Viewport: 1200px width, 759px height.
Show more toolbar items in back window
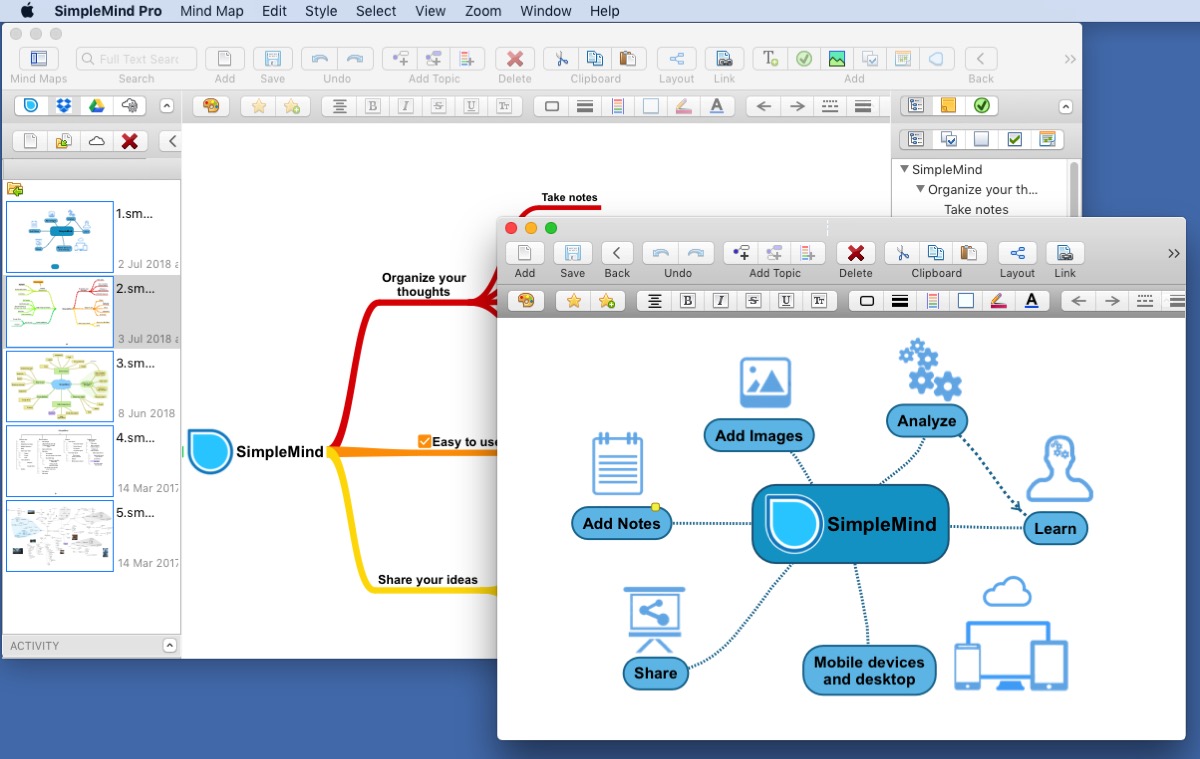pos(1070,59)
